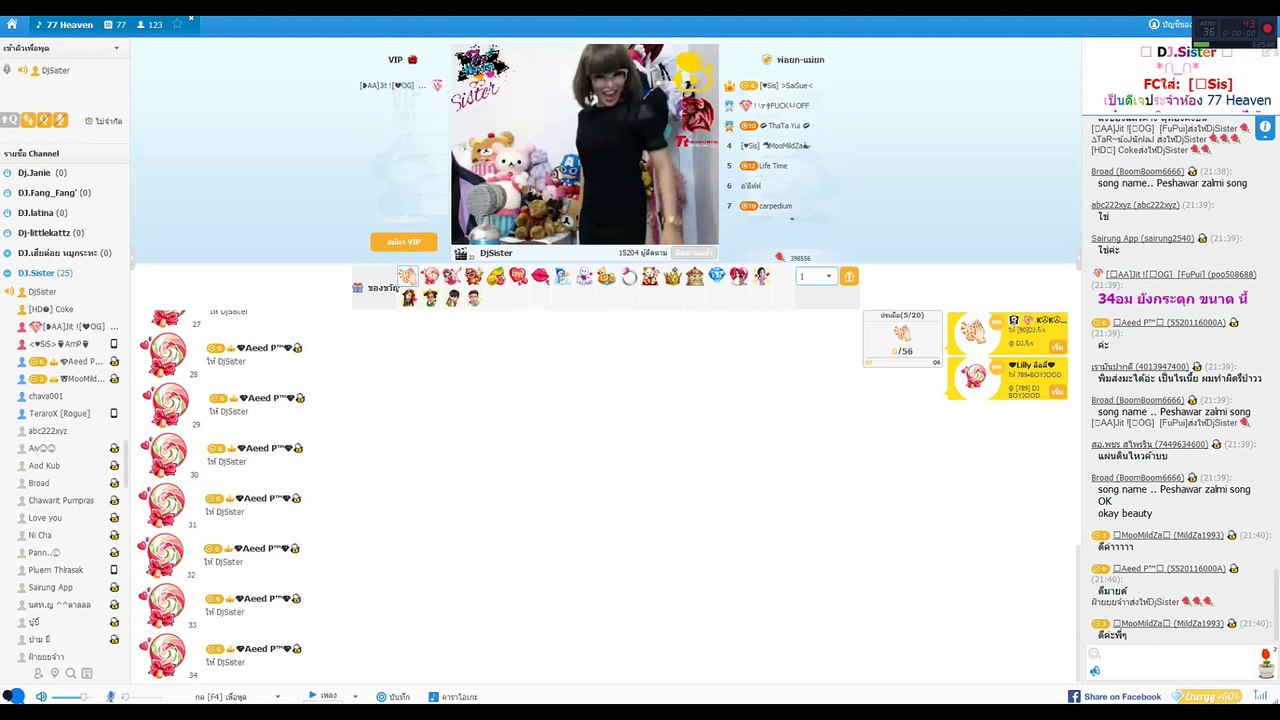
Task: Open the clapping progress 0/56 card
Action: 902,338
